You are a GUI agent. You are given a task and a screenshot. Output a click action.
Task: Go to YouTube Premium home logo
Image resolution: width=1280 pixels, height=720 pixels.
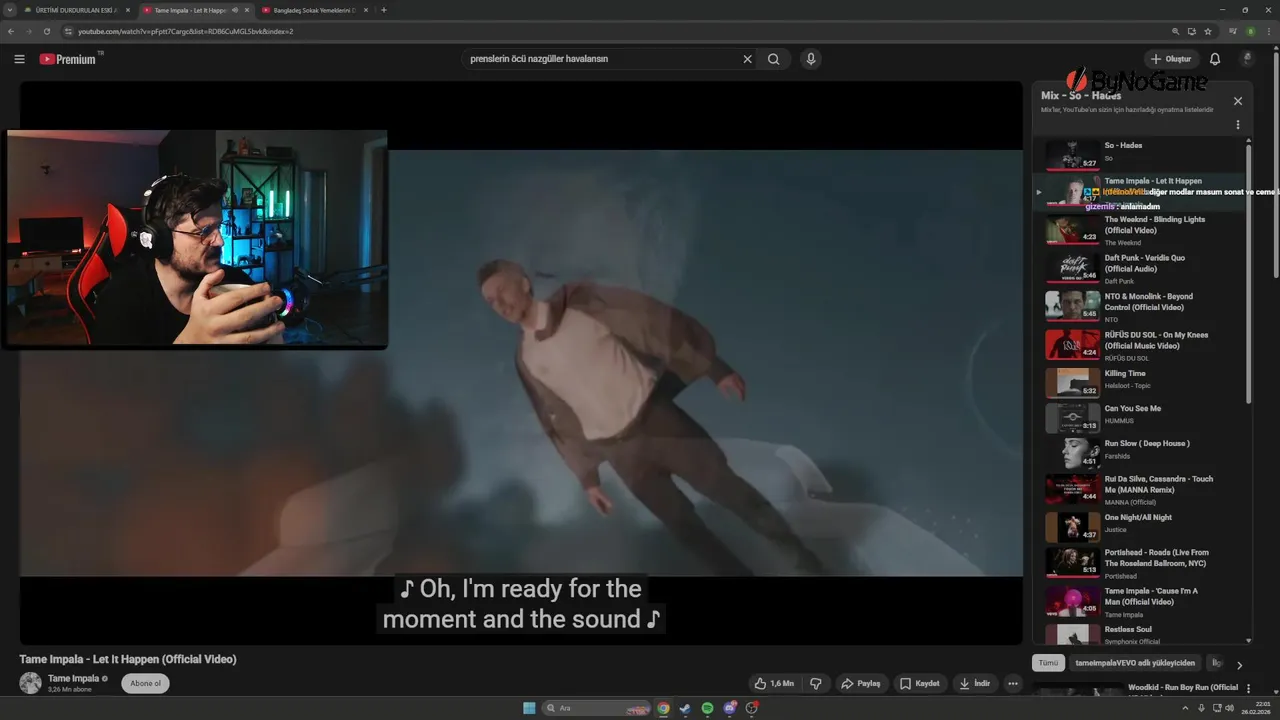click(x=70, y=59)
